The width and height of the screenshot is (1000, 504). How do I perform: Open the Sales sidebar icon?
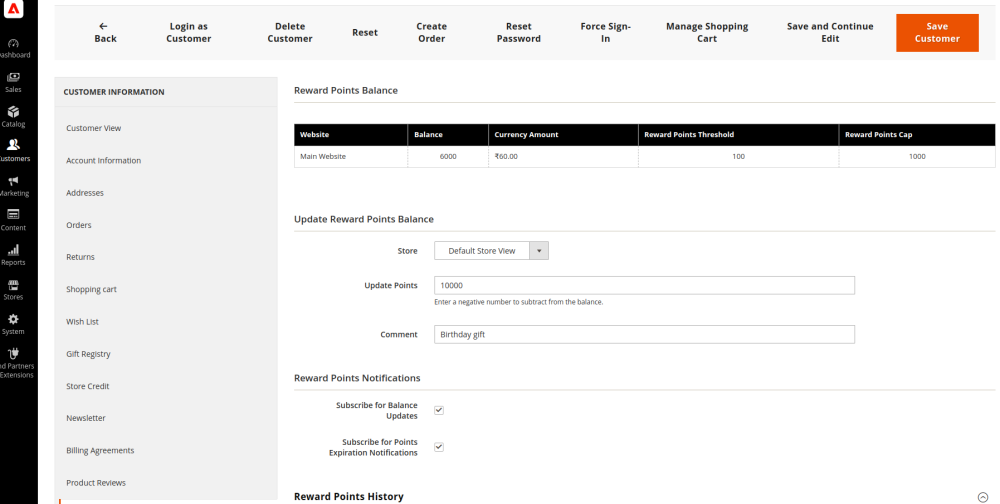tap(13, 78)
